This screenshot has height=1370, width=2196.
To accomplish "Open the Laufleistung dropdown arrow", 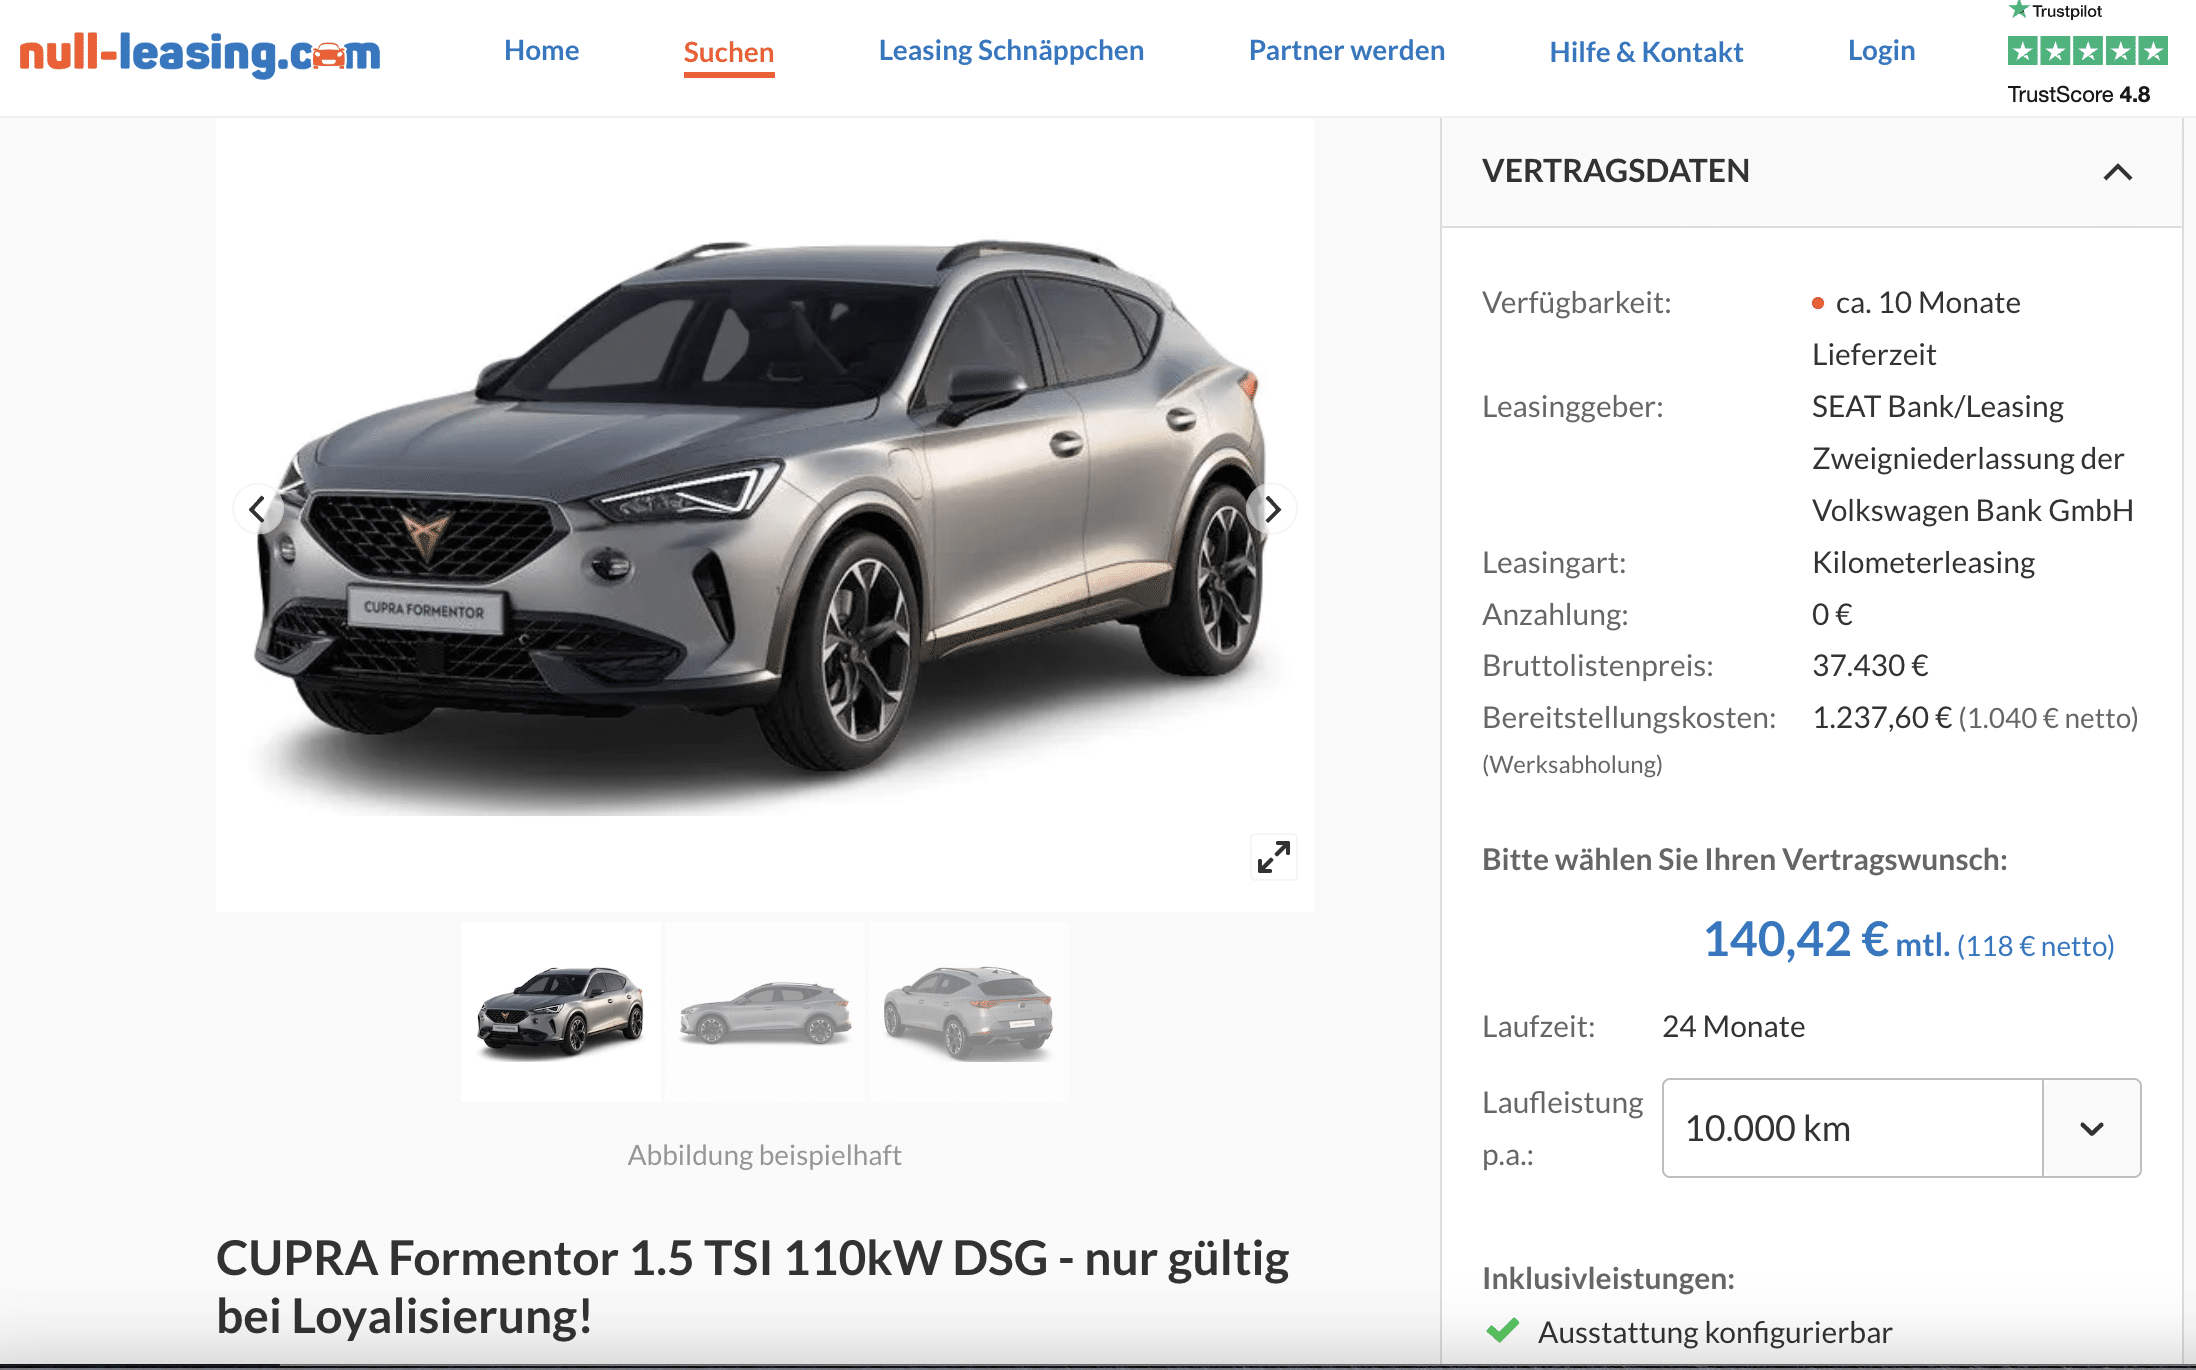I will coord(2091,1128).
